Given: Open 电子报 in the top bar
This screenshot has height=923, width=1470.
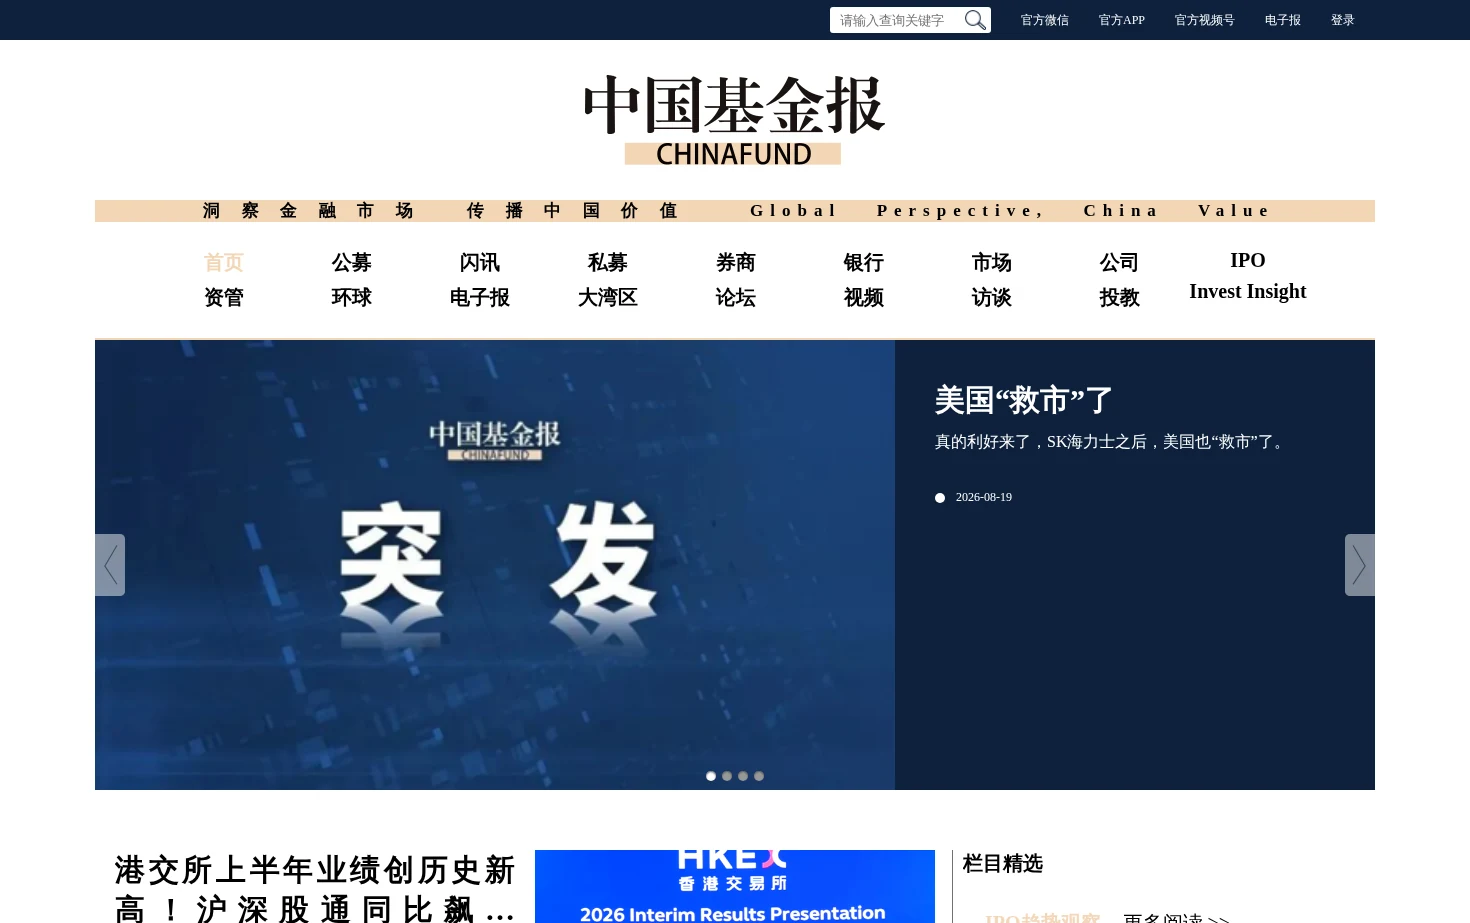Looking at the screenshot, I should coord(1283,20).
